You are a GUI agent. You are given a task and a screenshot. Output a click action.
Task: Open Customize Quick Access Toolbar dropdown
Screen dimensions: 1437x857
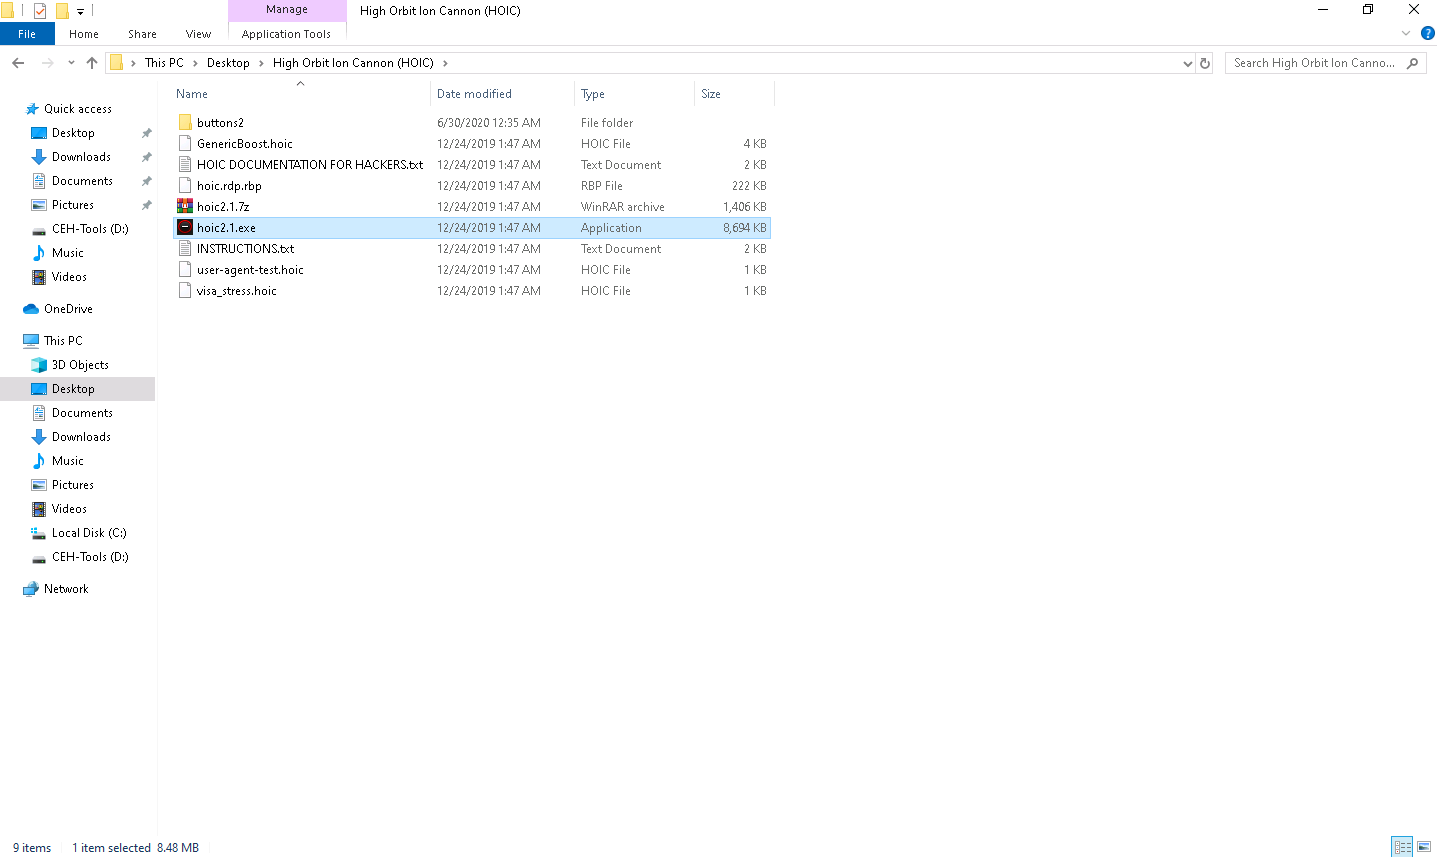click(x=80, y=11)
